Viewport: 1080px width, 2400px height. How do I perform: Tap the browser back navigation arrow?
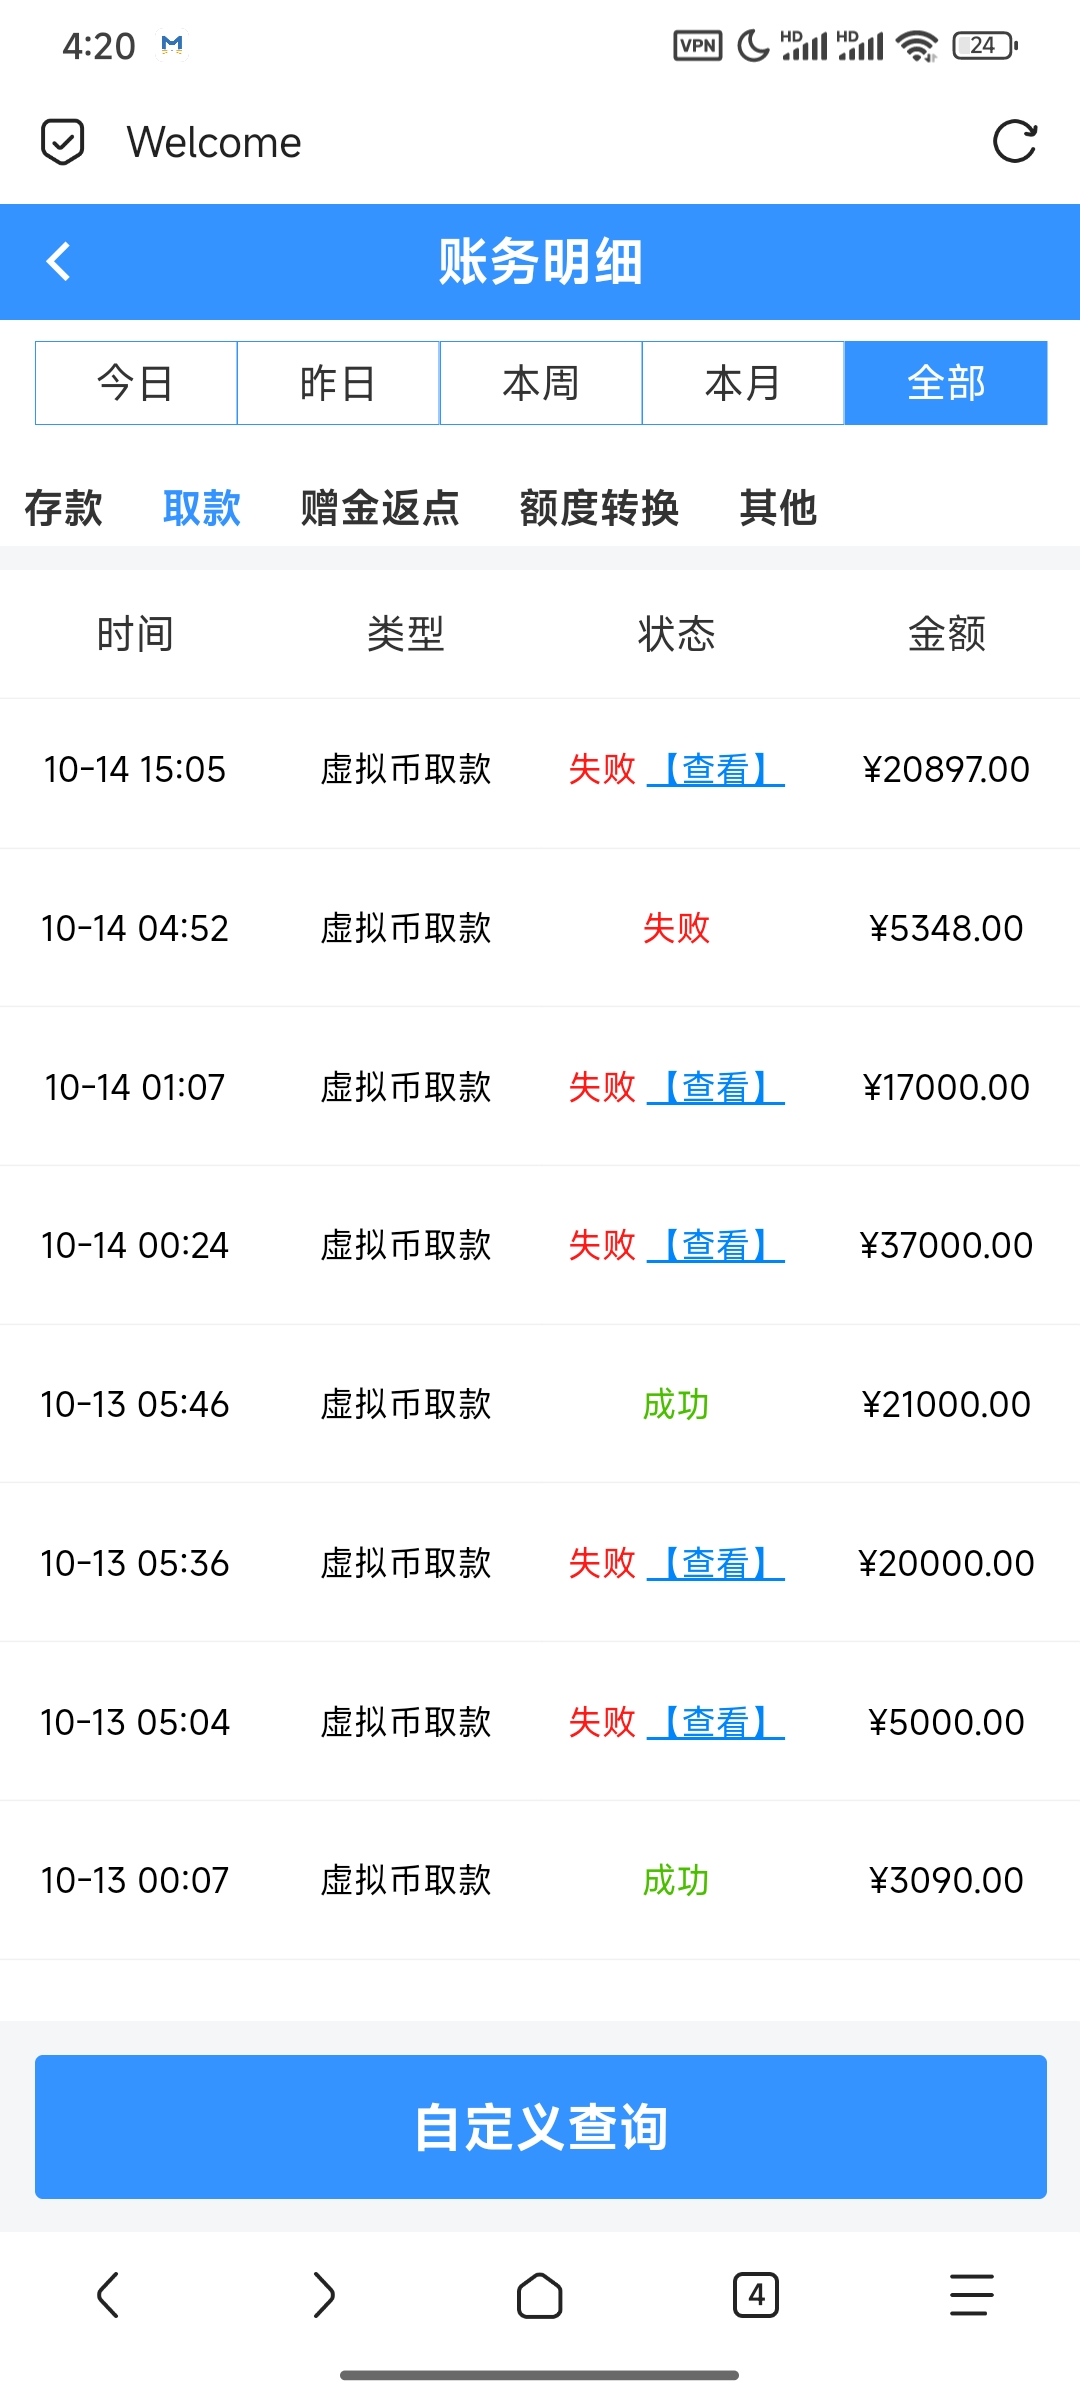(x=108, y=2294)
